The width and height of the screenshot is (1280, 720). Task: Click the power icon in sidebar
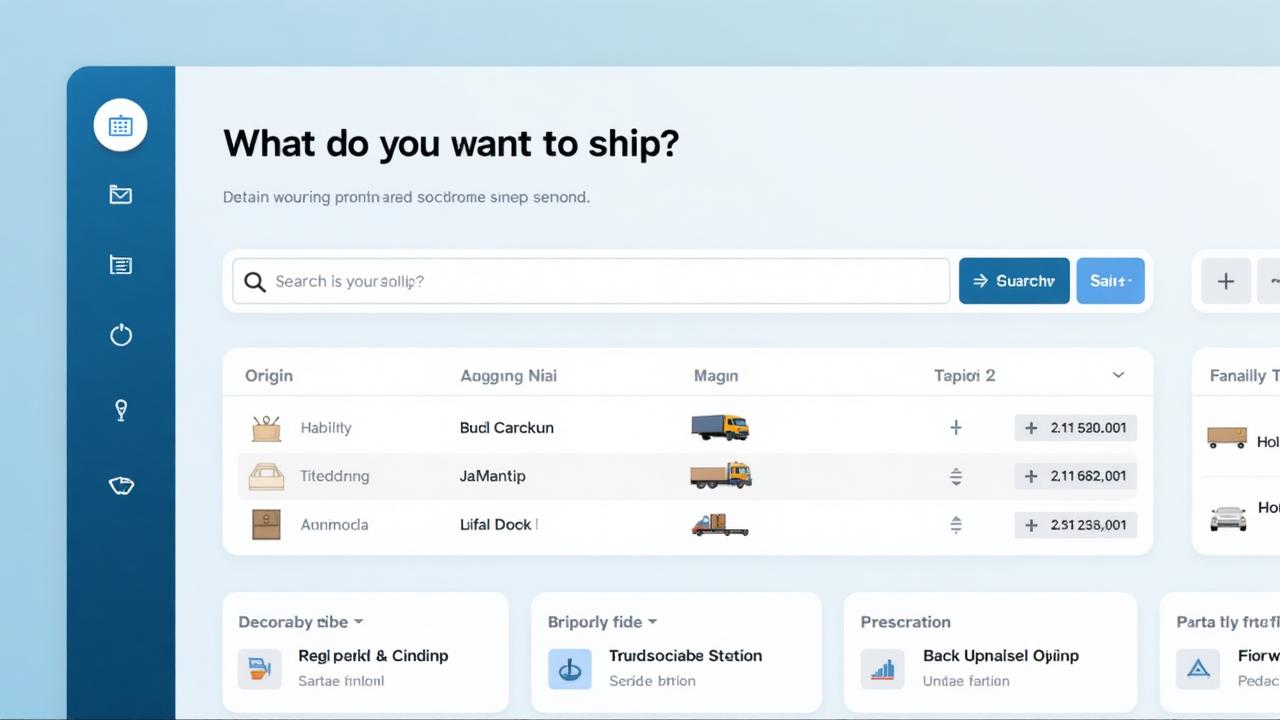pyautogui.click(x=121, y=335)
